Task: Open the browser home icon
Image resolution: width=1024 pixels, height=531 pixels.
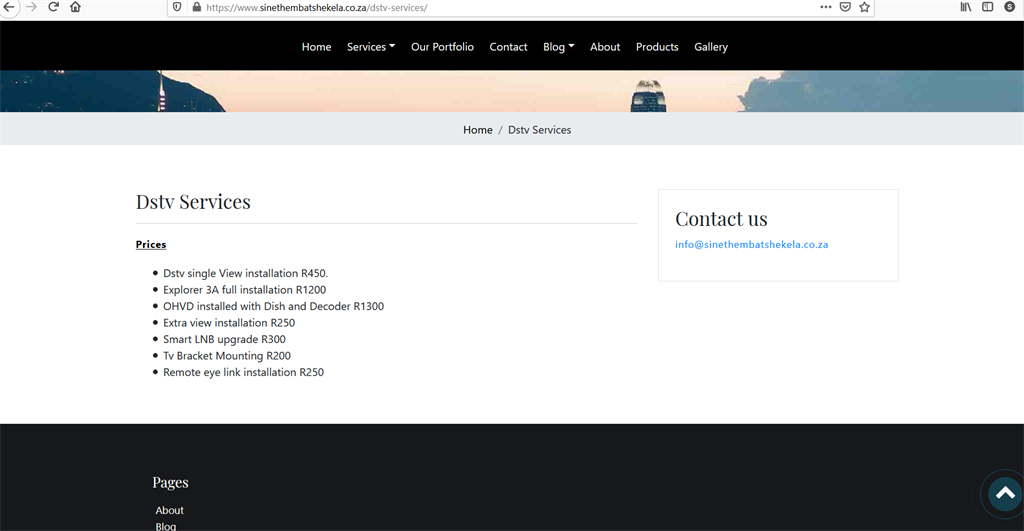Action: (x=76, y=7)
